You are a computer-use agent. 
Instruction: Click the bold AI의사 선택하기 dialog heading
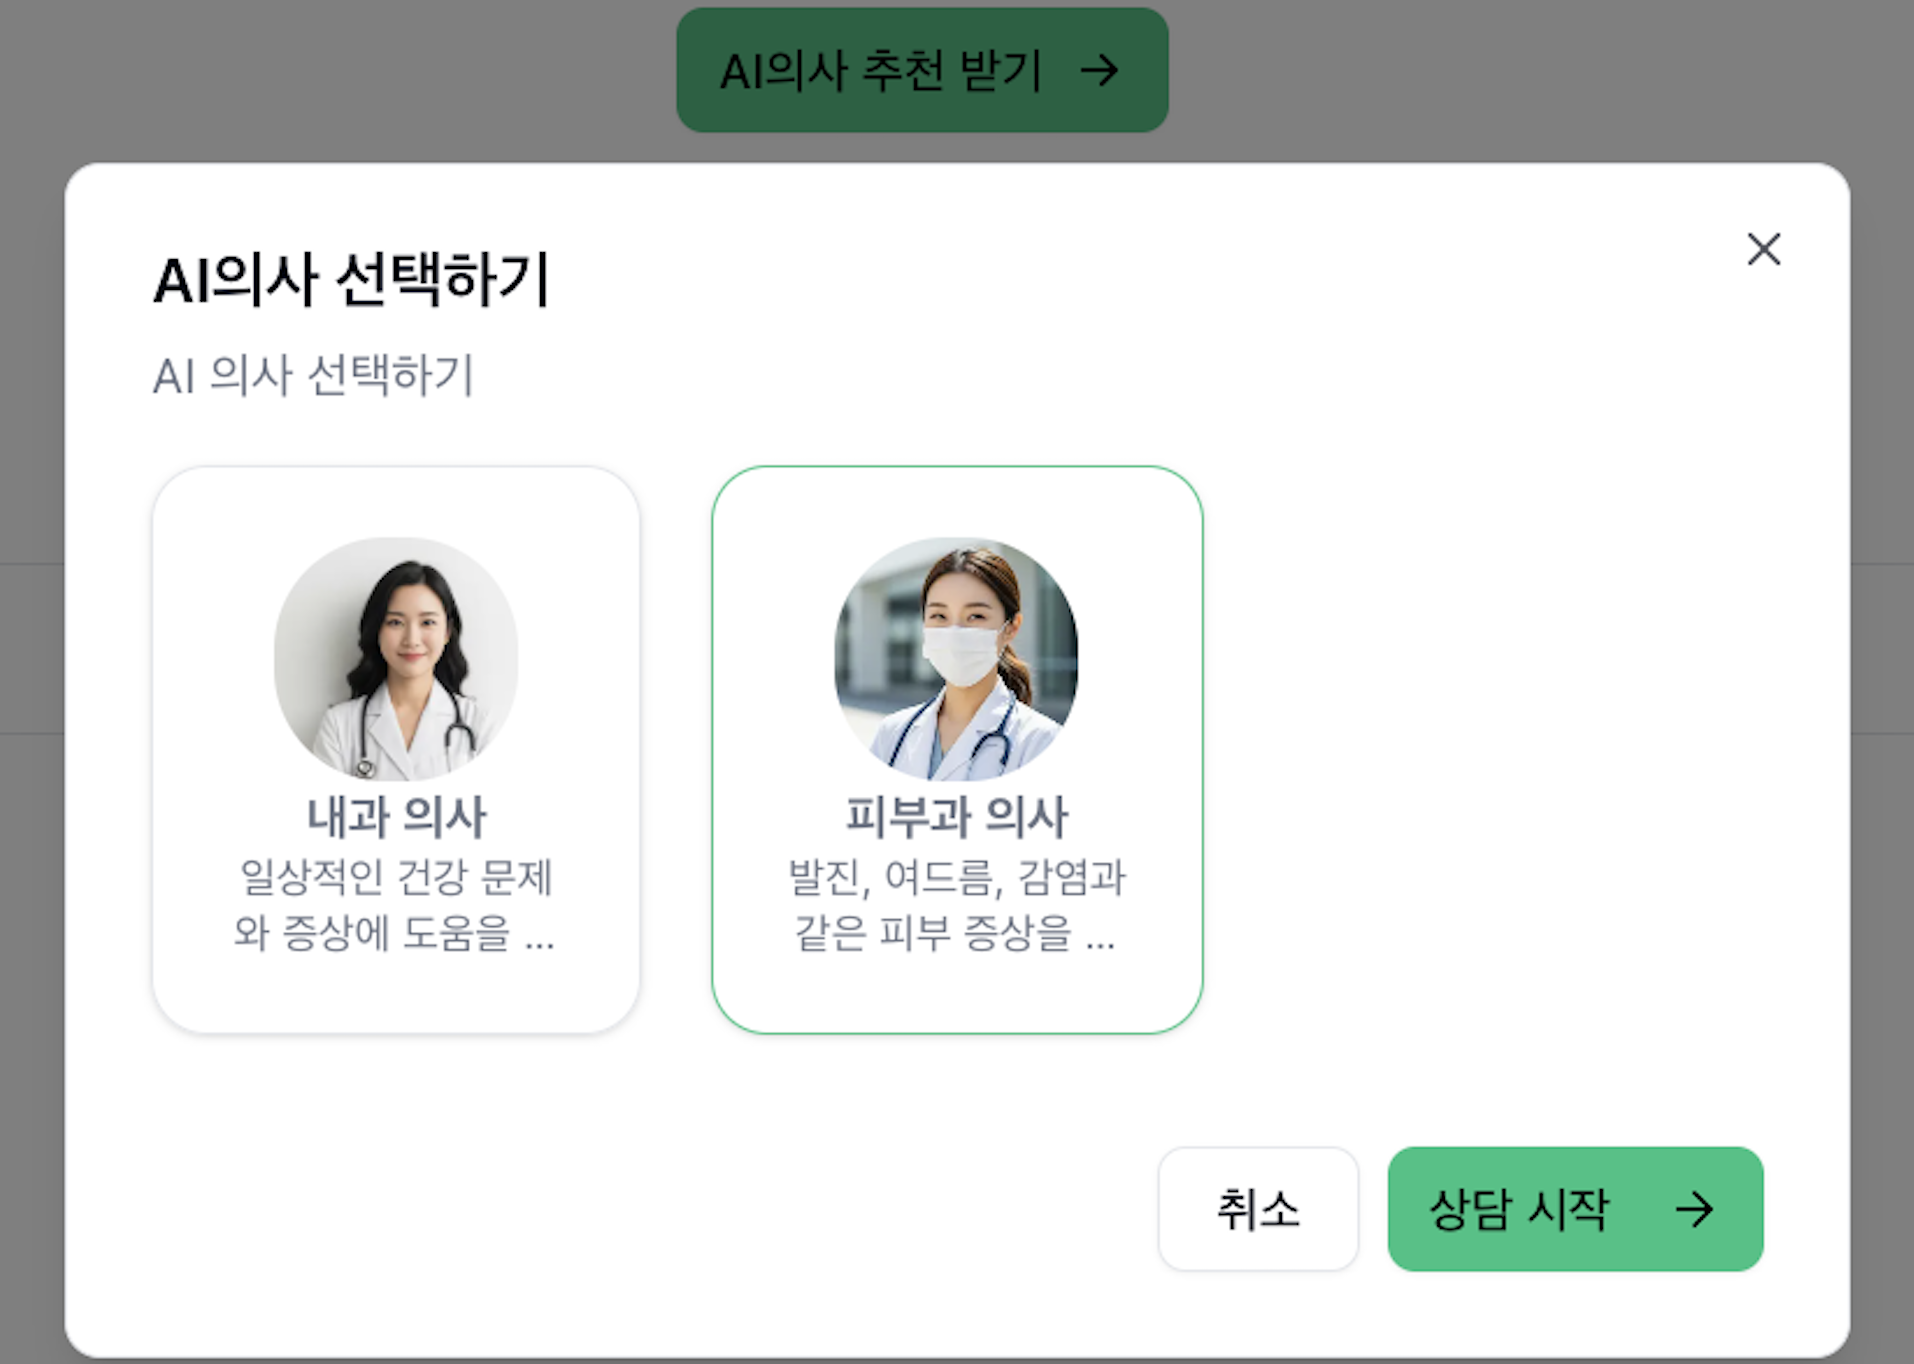coord(352,279)
